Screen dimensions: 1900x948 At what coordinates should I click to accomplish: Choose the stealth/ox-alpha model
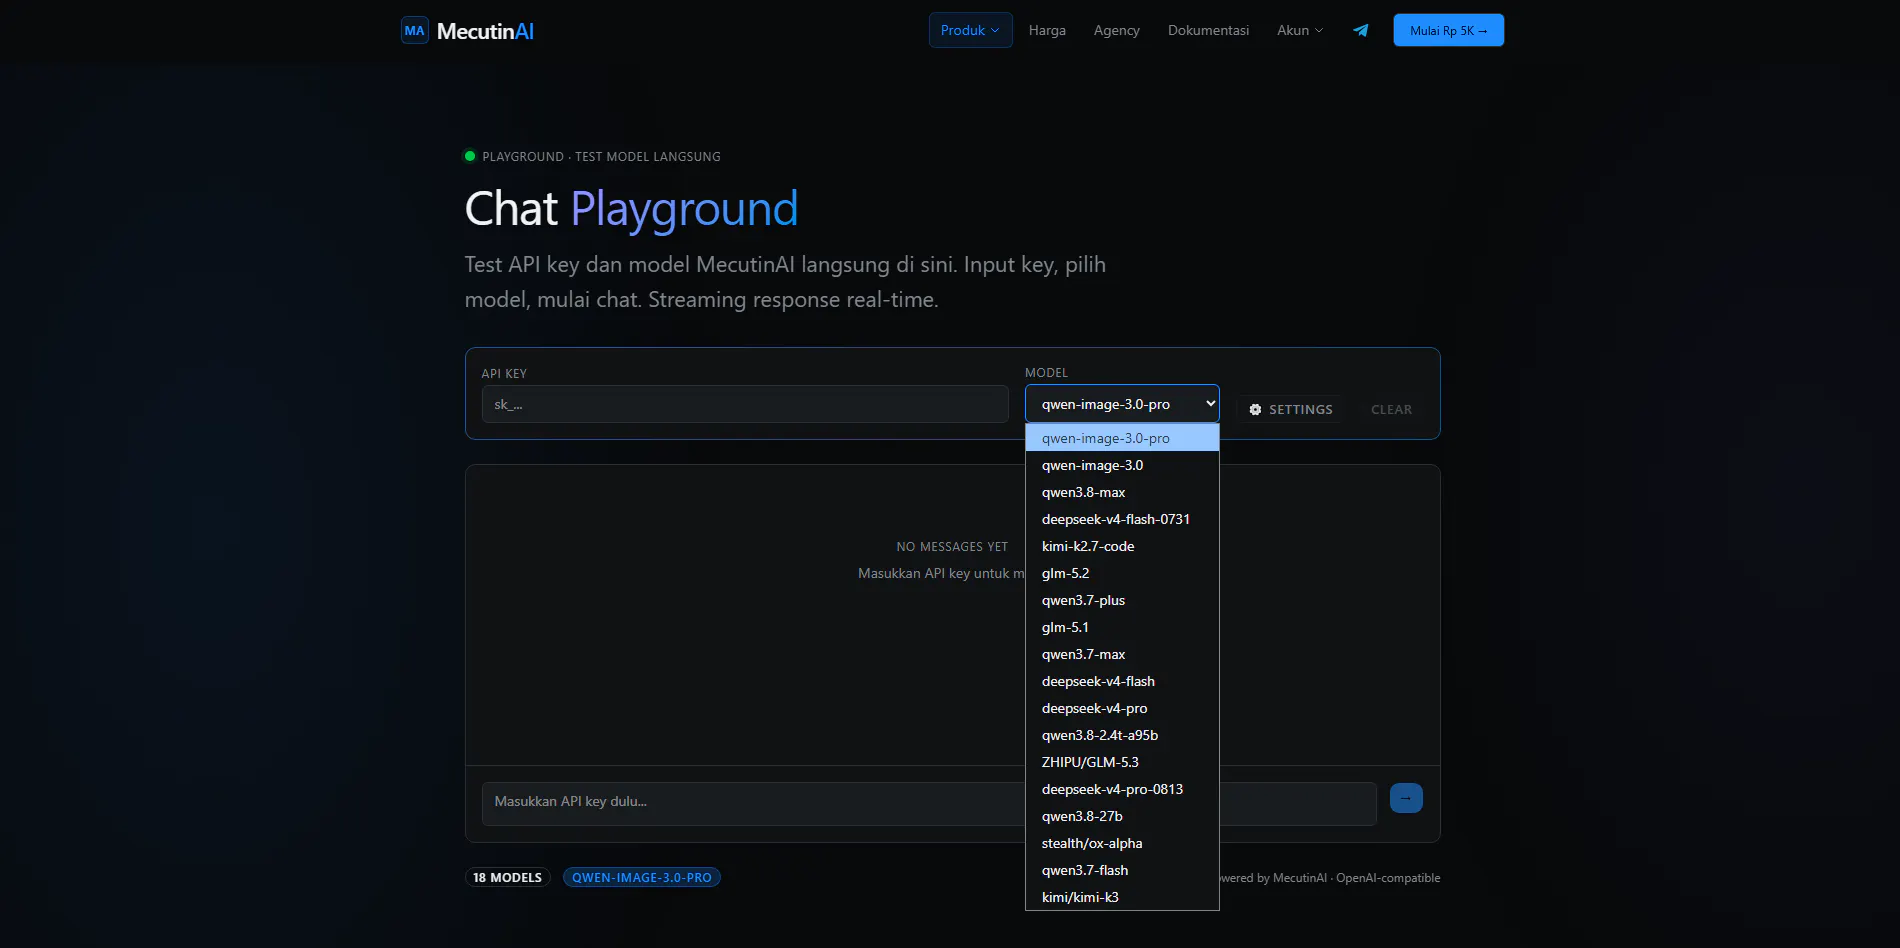(1122, 843)
